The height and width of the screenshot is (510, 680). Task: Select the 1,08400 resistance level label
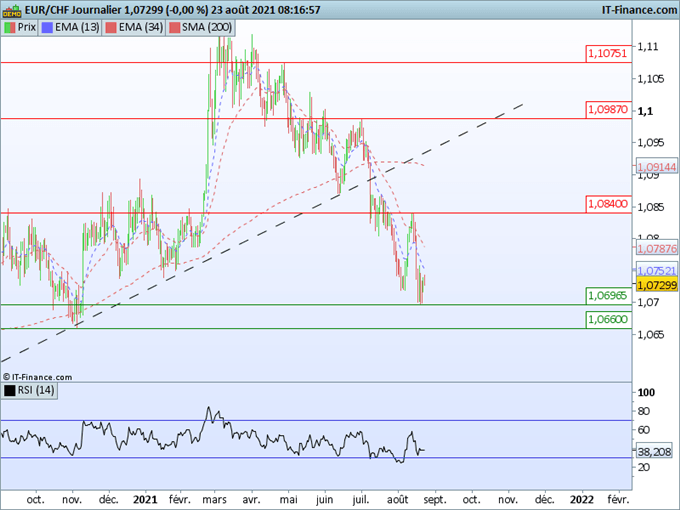click(x=608, y=204)
